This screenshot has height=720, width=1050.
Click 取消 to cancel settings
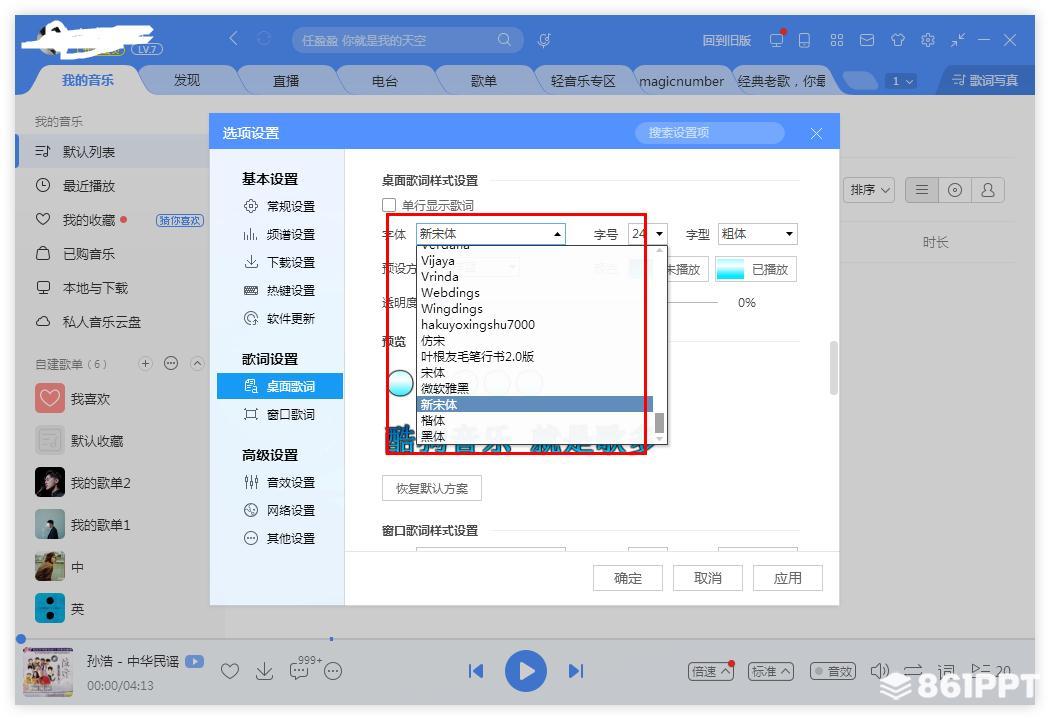click(x=708, y=578)
